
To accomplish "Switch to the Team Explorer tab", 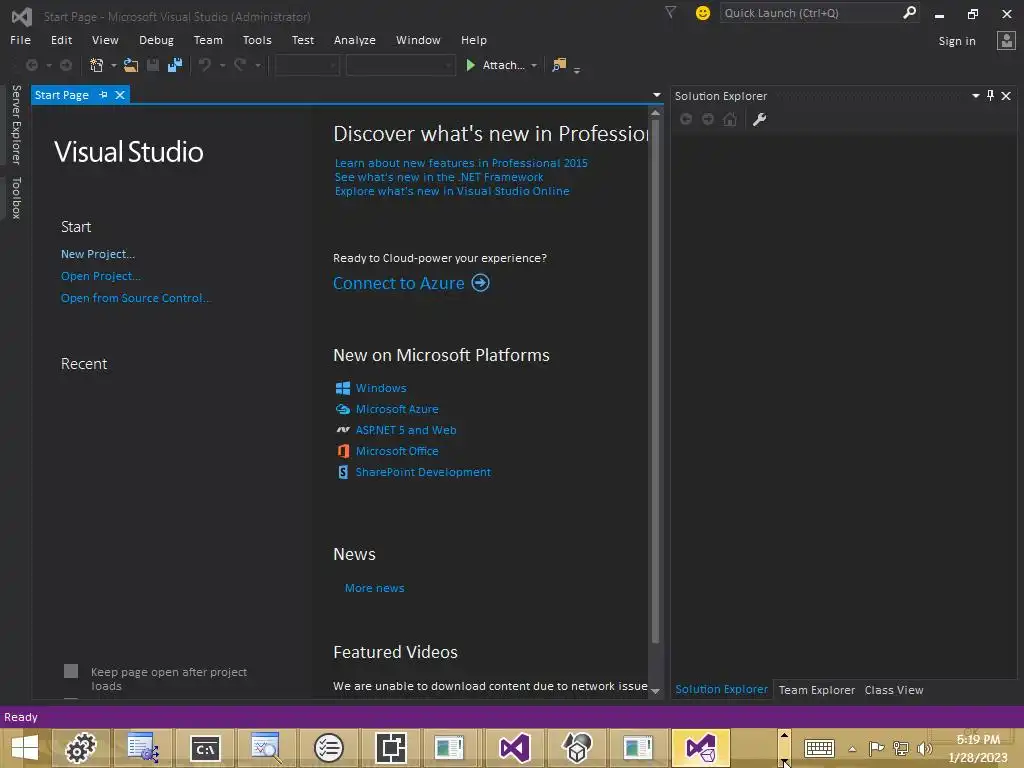I will click(816, 690).
